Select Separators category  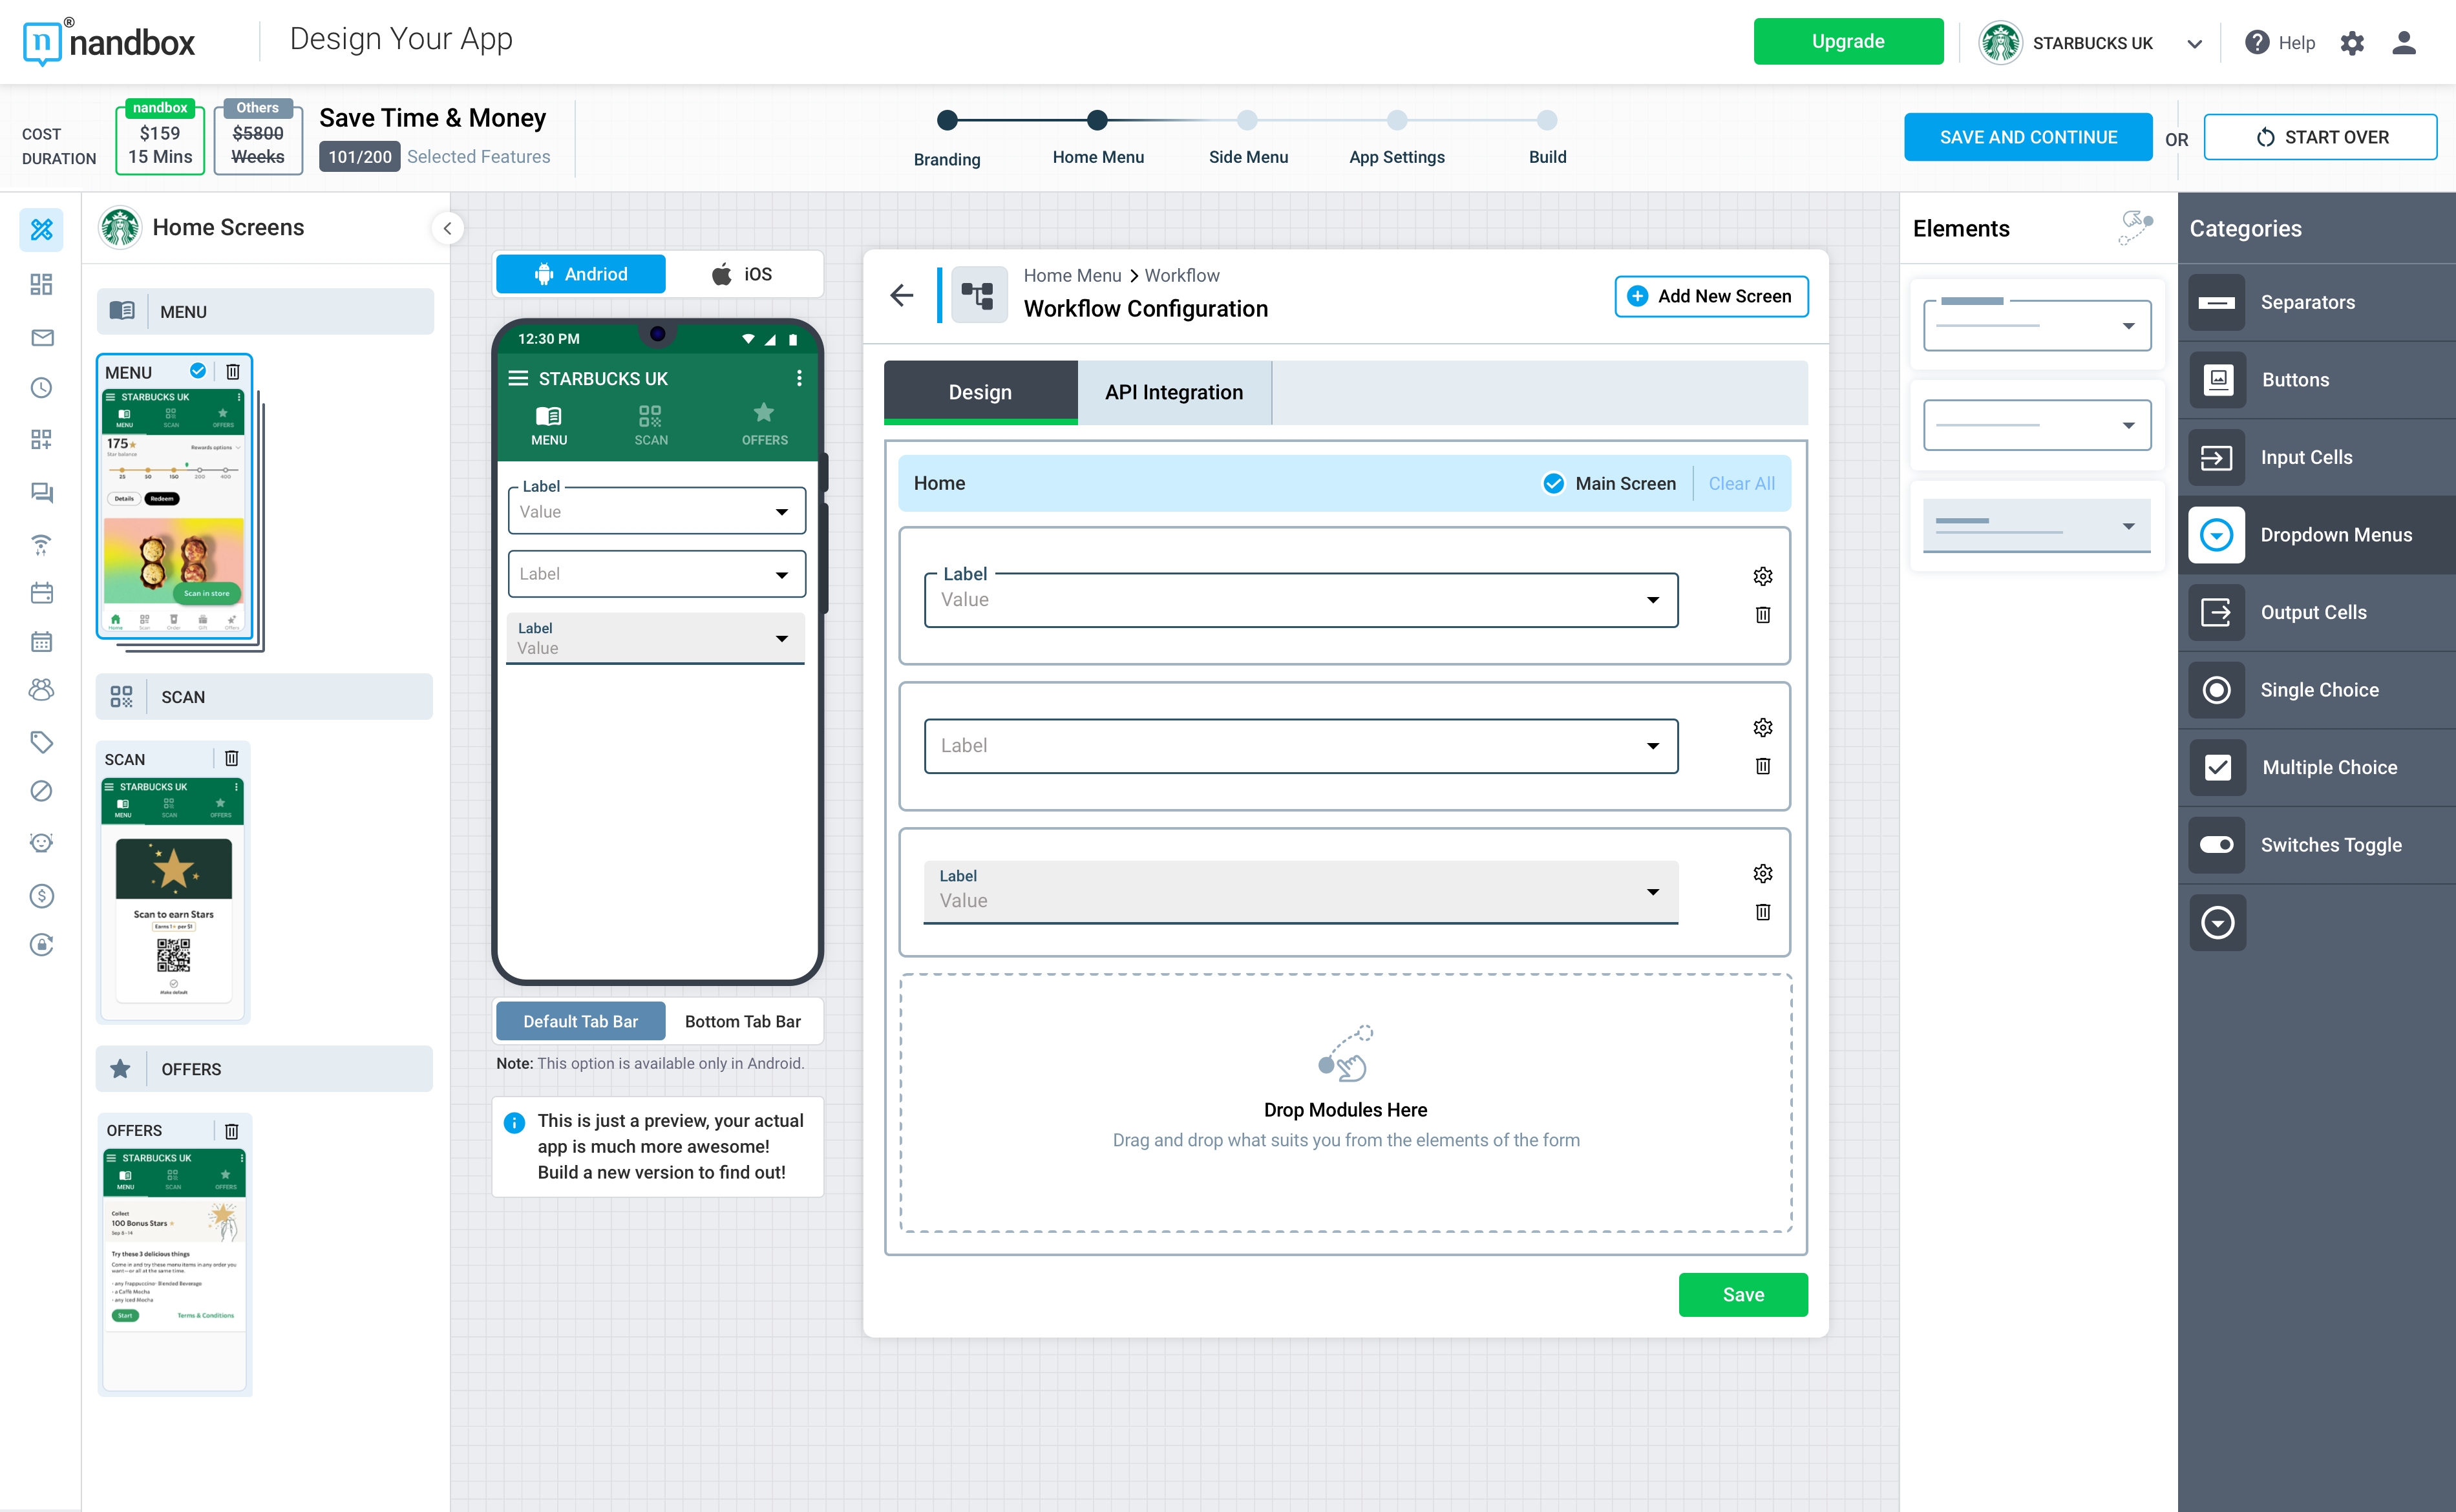click(2317, 302)
